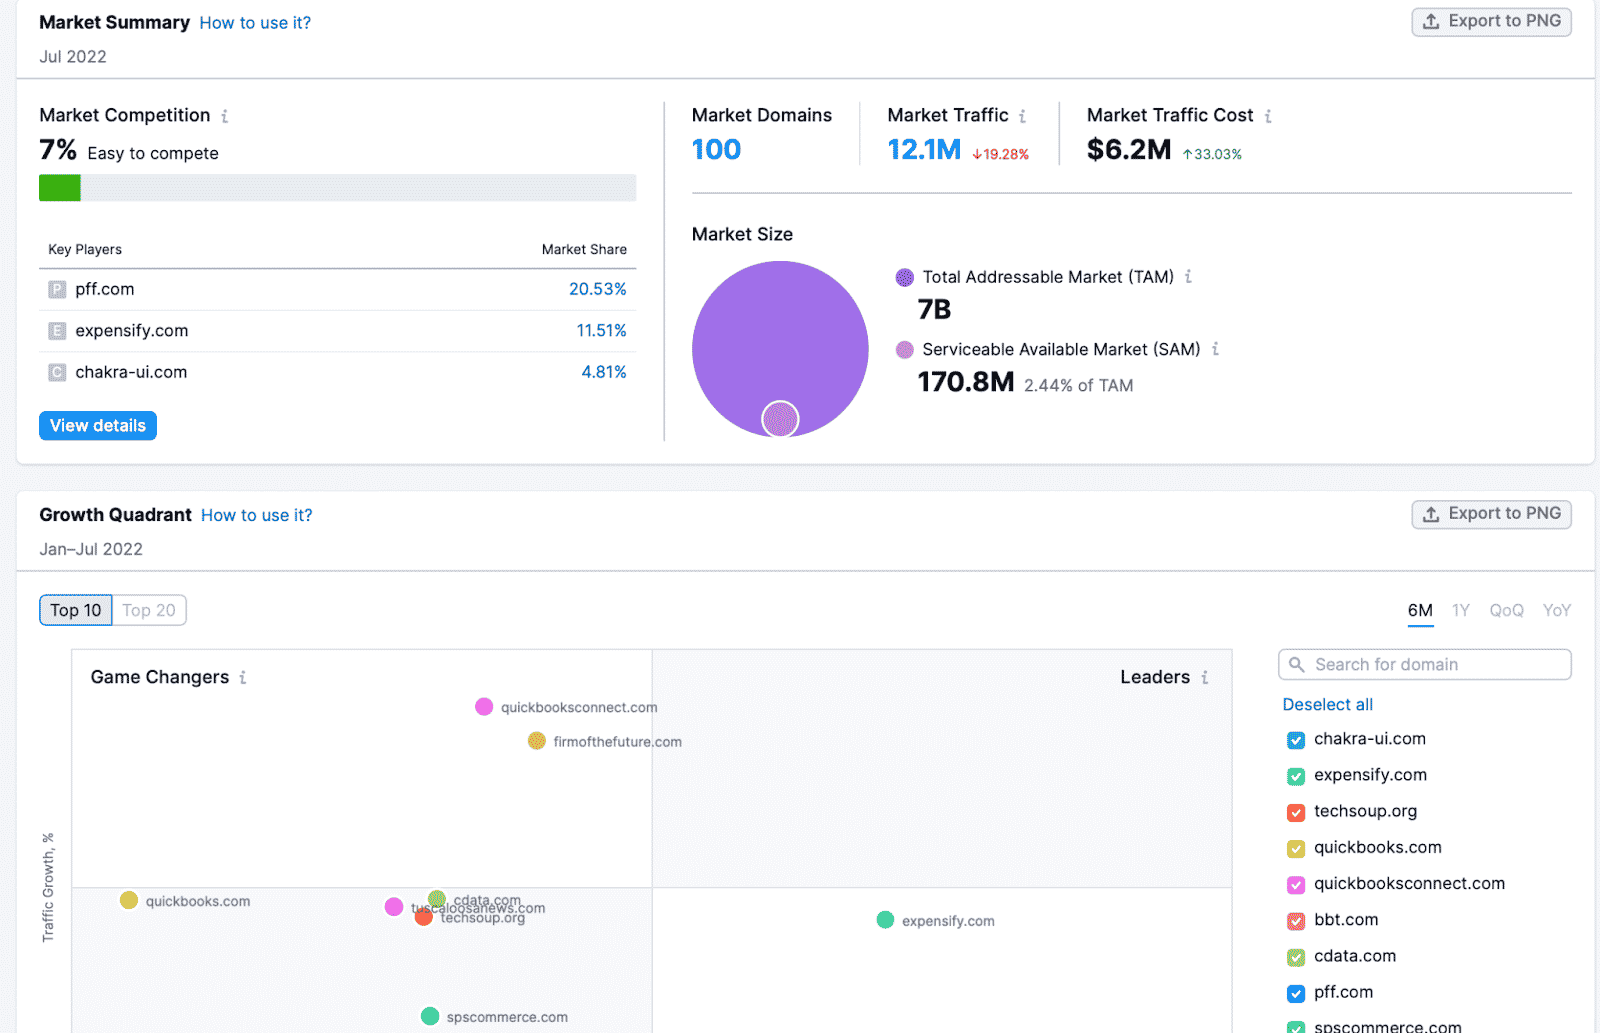1600x1033 pixels.
Task: Click the expensify.com name in Key Players
Action: coord(132,331)
